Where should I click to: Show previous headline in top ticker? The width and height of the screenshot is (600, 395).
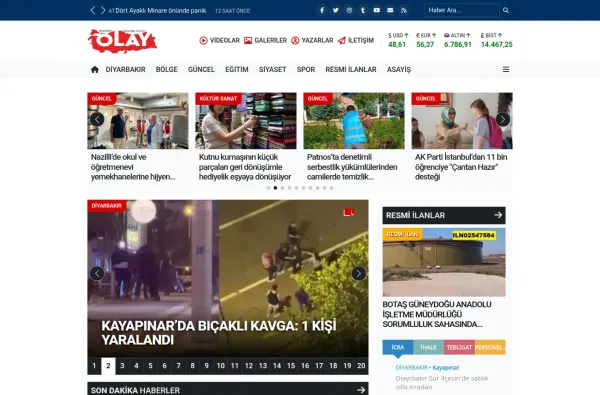(93, 10)
